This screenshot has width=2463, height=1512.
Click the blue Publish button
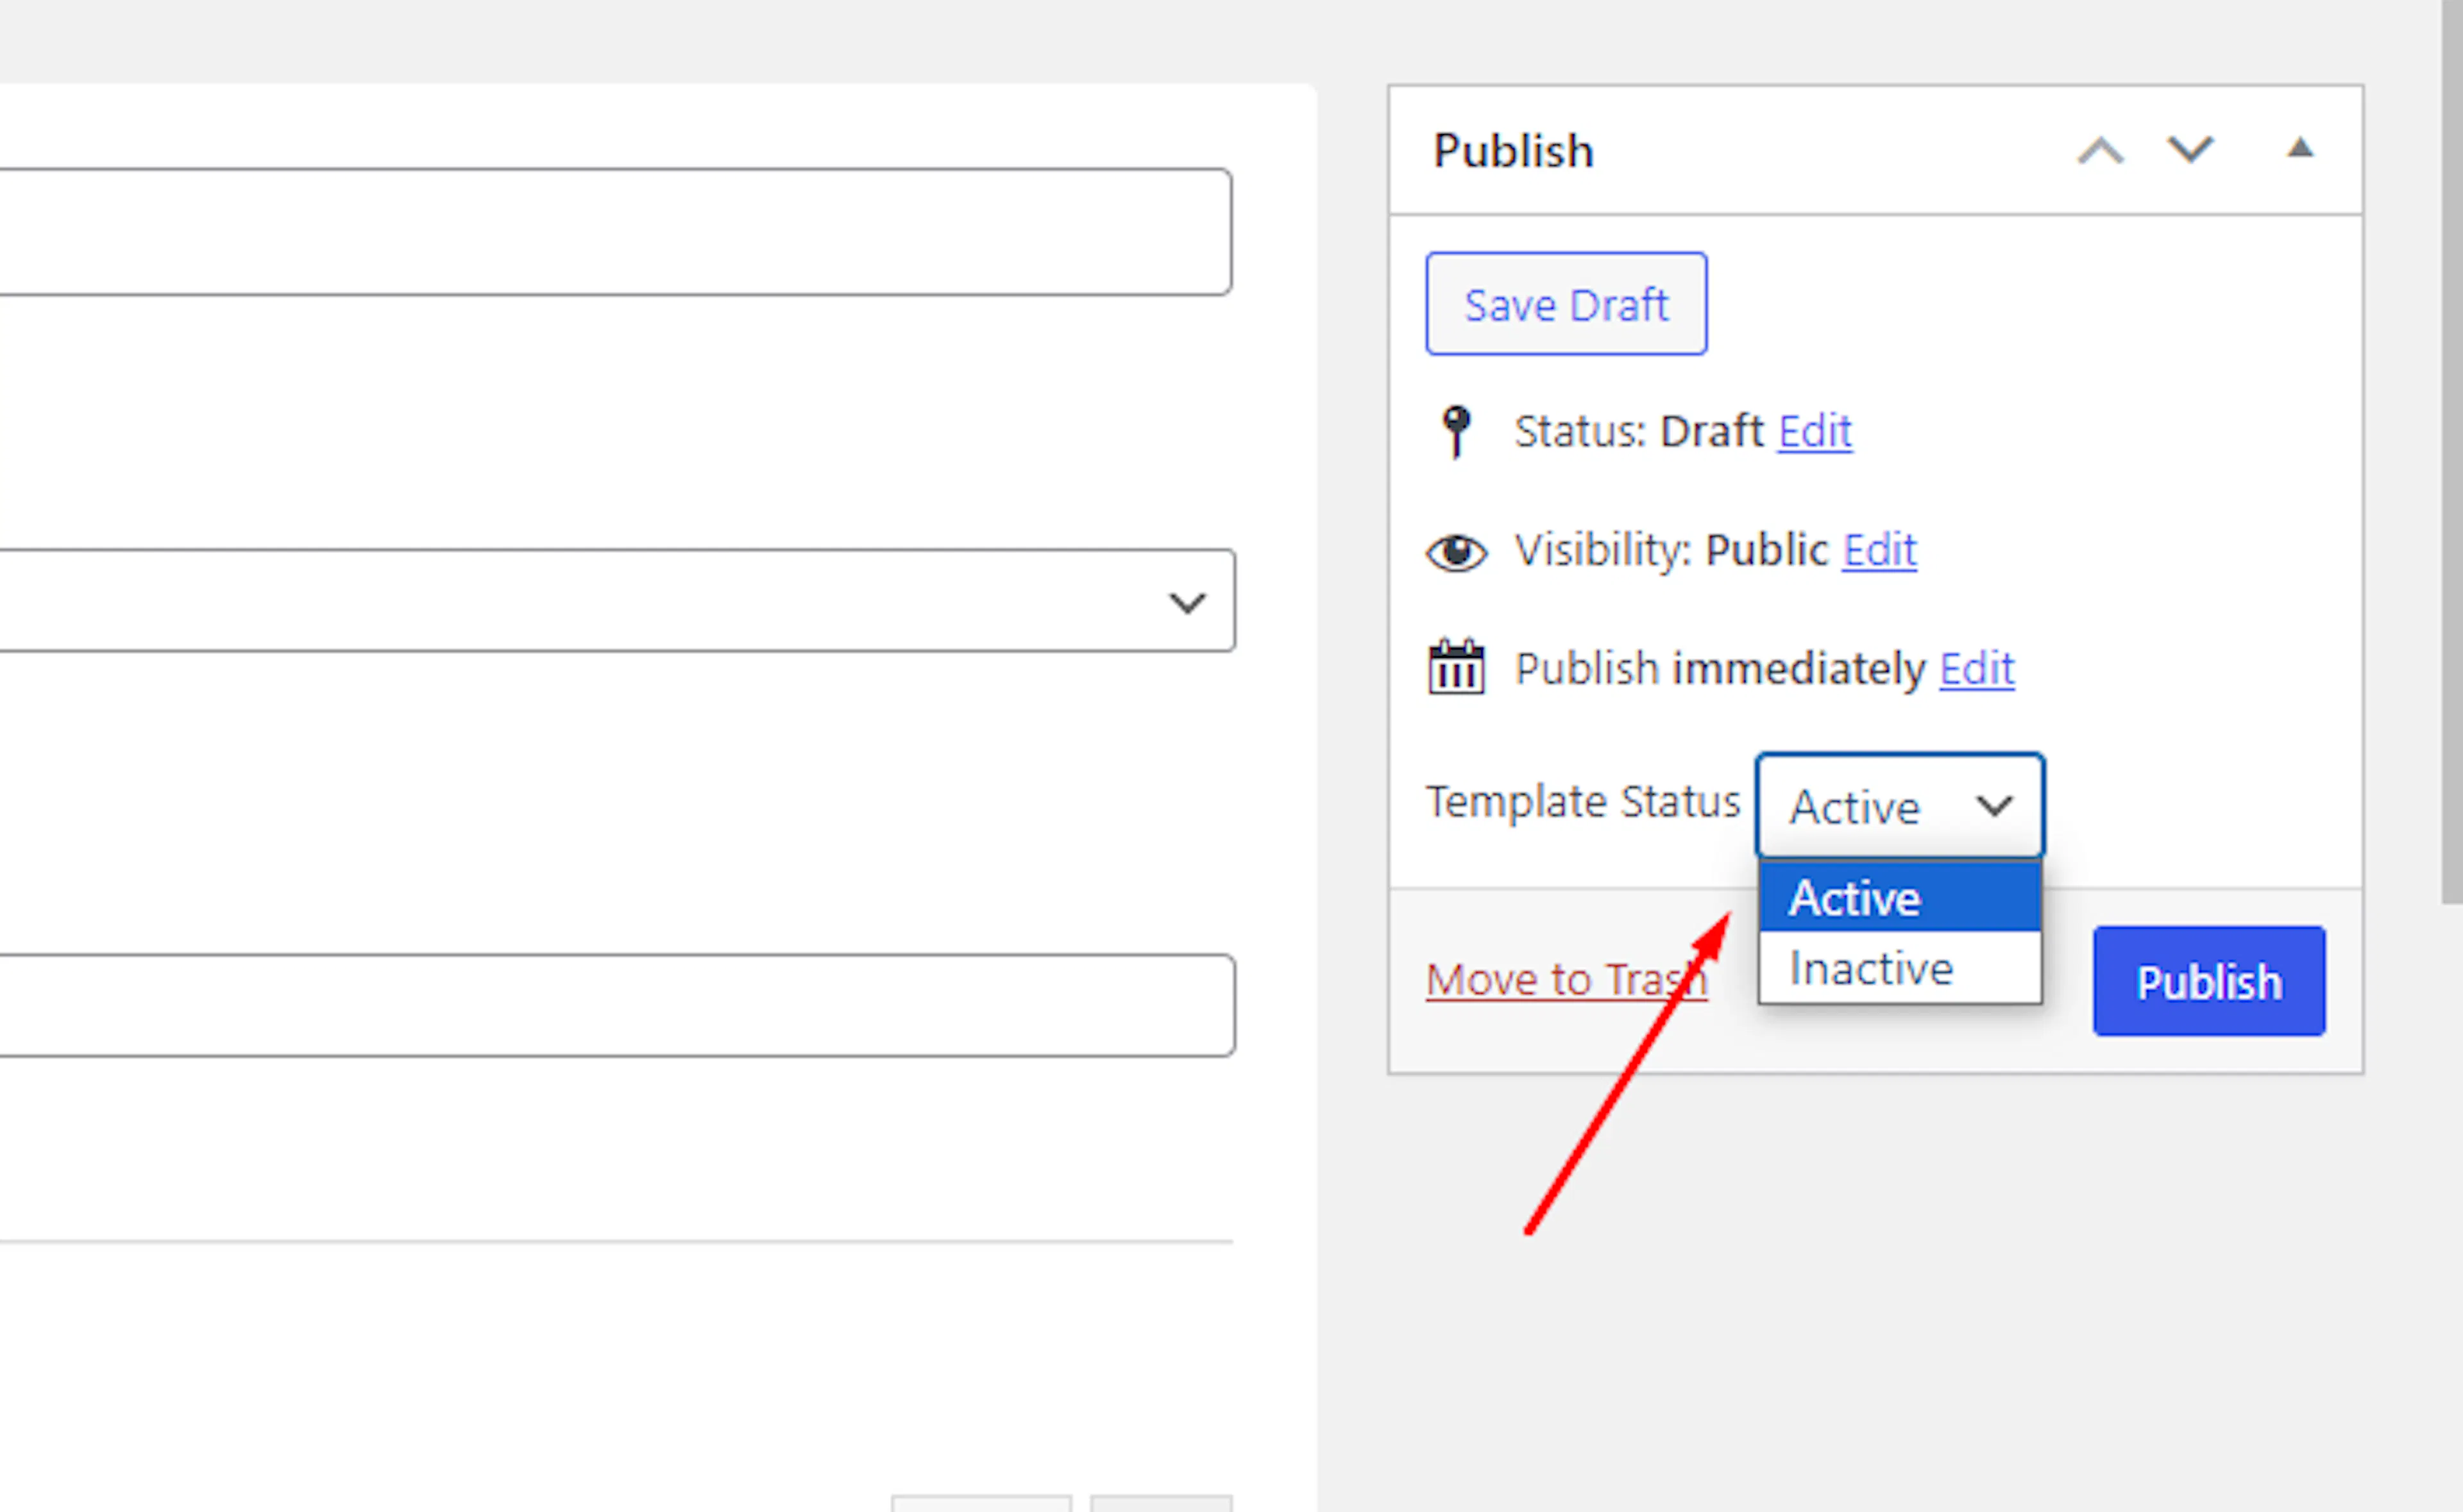(2209, 981)
